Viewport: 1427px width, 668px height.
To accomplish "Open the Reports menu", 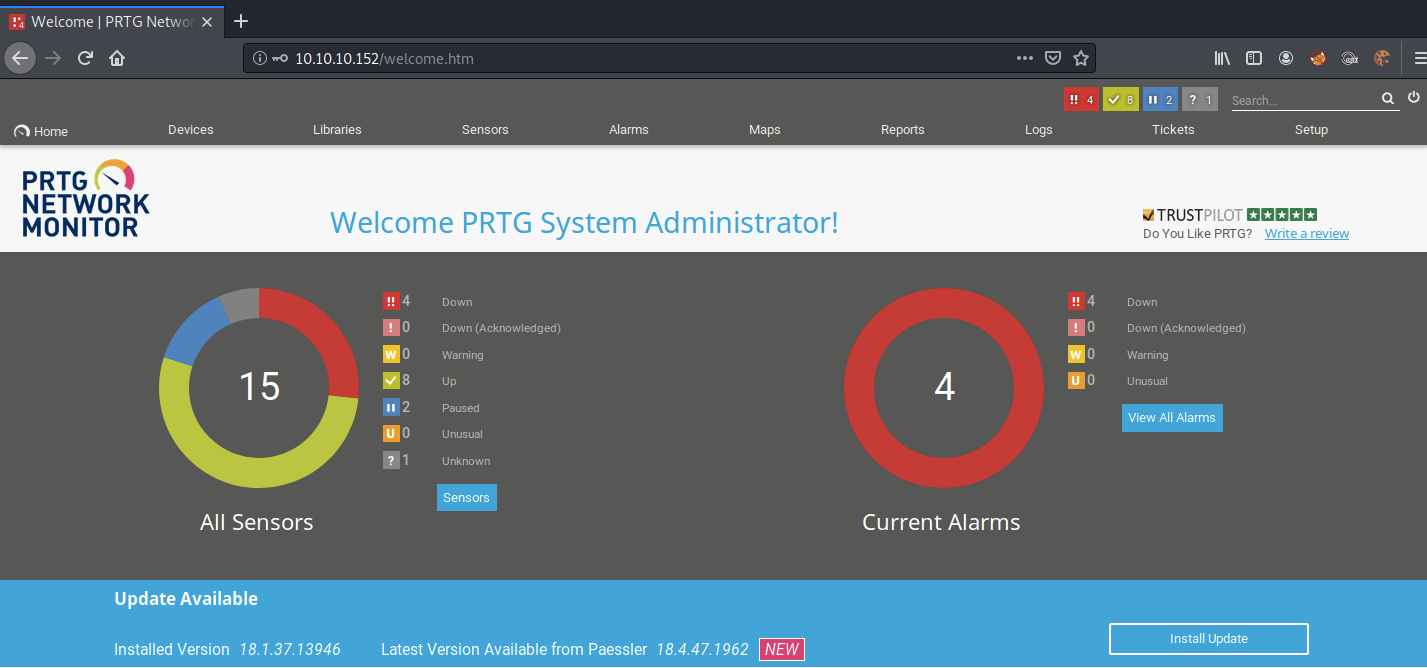I will (x=903, y=130).
